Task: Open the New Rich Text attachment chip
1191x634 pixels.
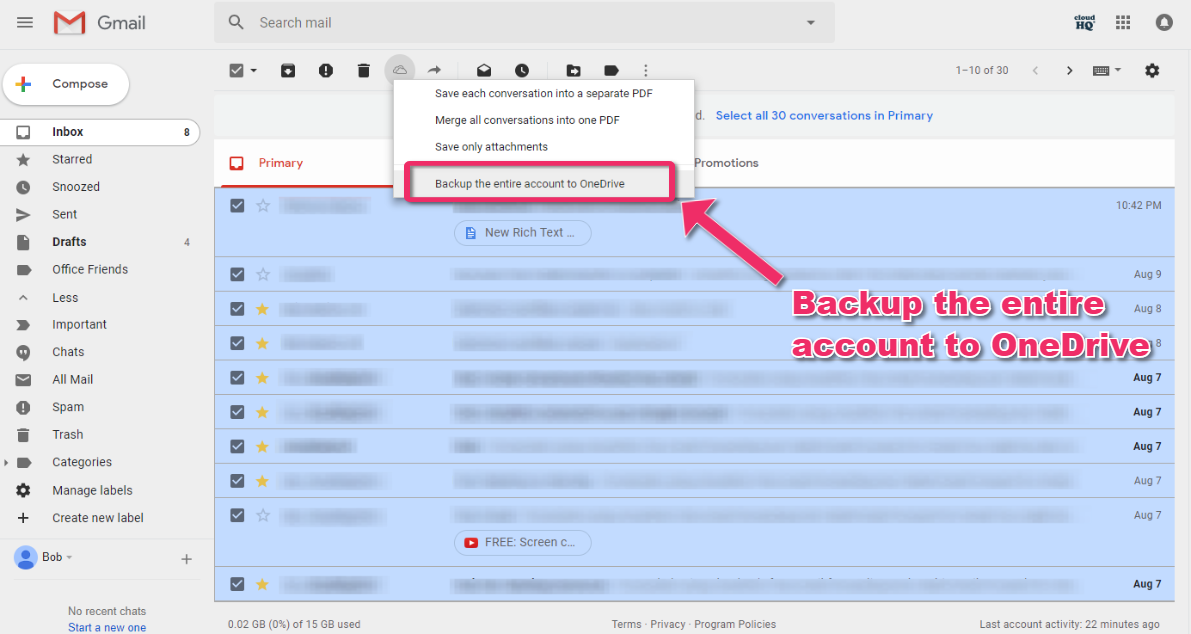Action: pyautogui.click(x=523, y=232)
